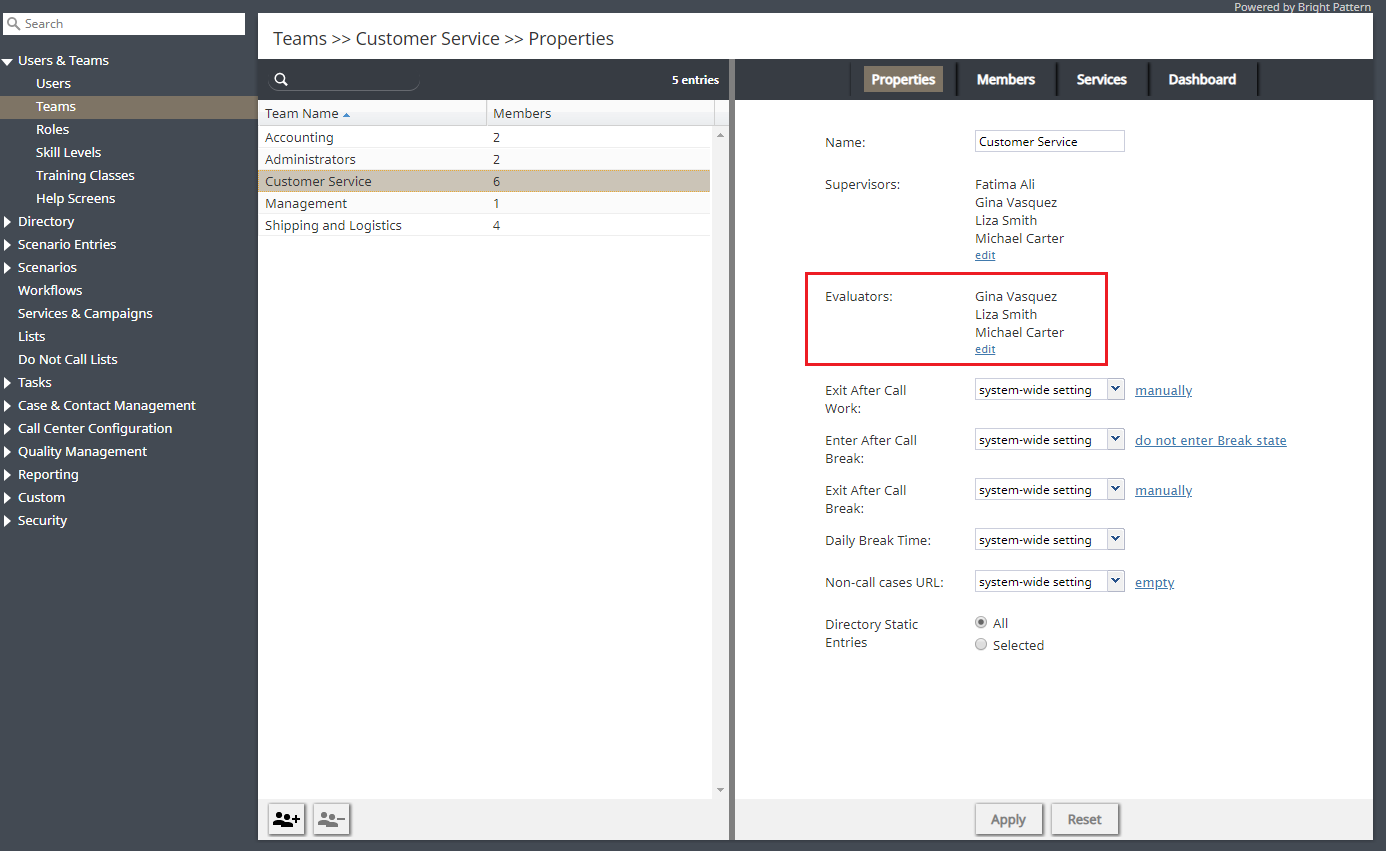1386x851 pixels.
Task: Collapse the Users & Teams section
Action: (x=7, y=61)
